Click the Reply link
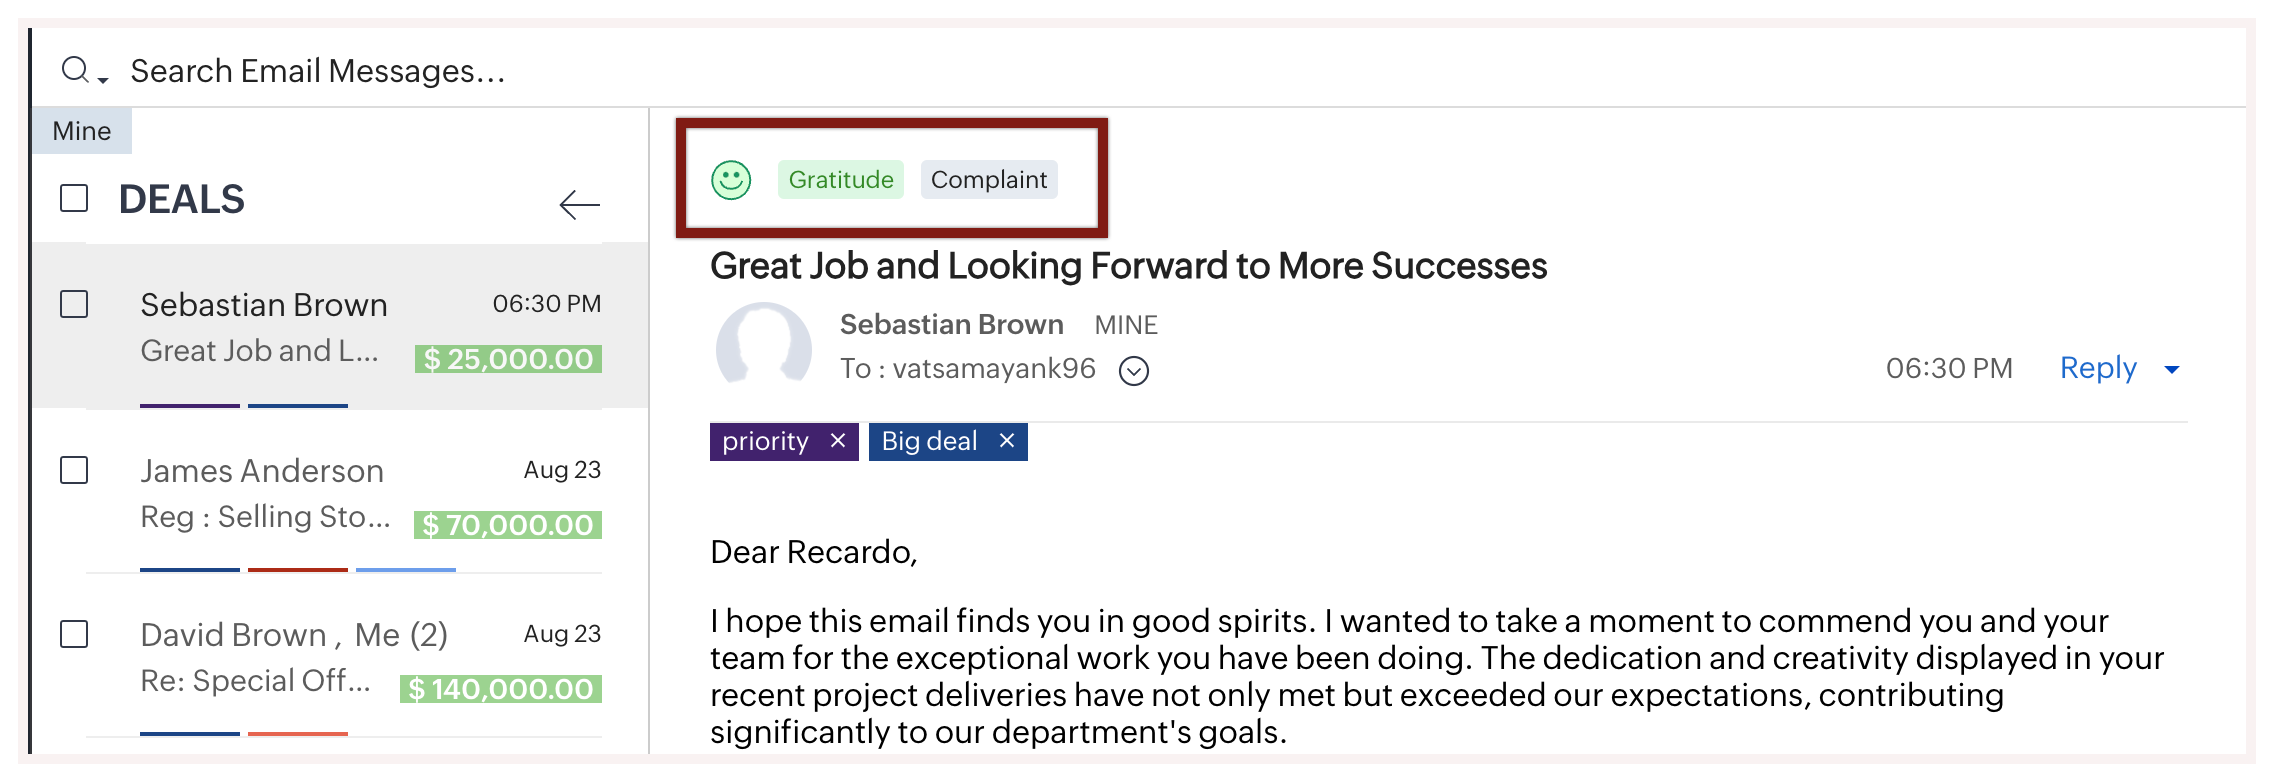The width and height of the screenshot is (2274, 782). pyautogui.click(x=2097, y=368)
